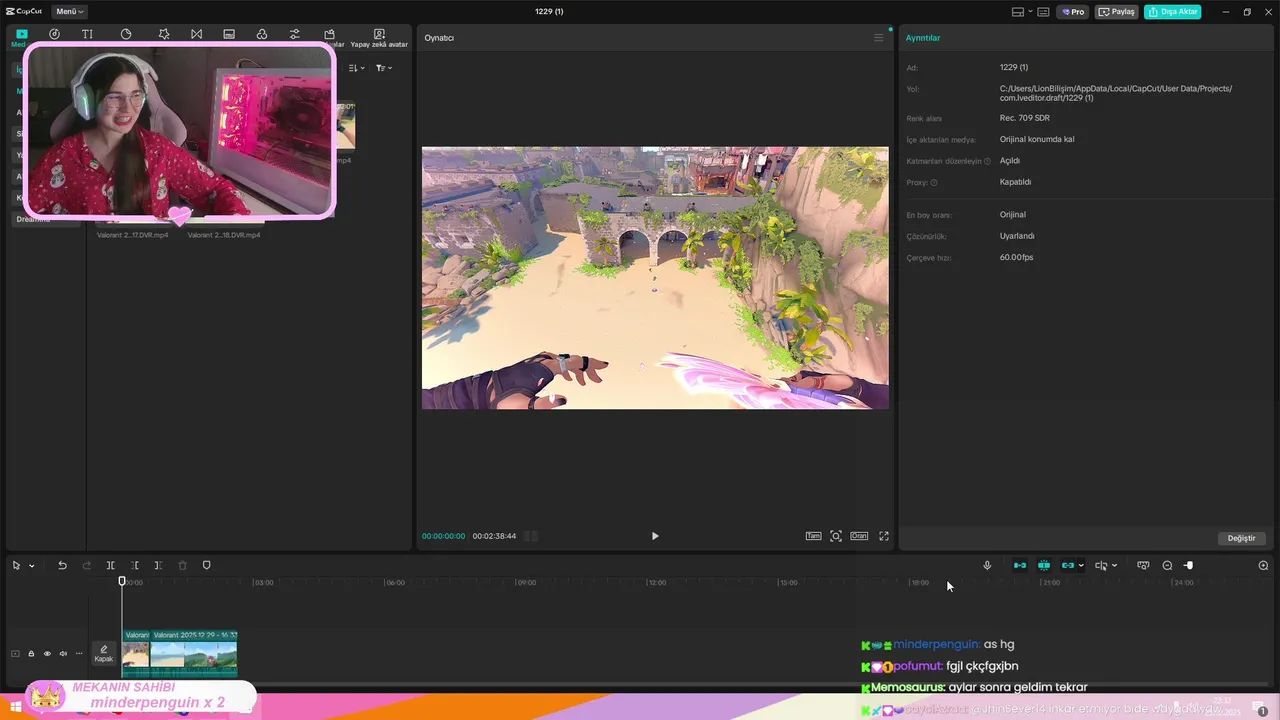Open the Oran aspect ratio button
This screenshot has width=1280, height=720.
[859, 536]
